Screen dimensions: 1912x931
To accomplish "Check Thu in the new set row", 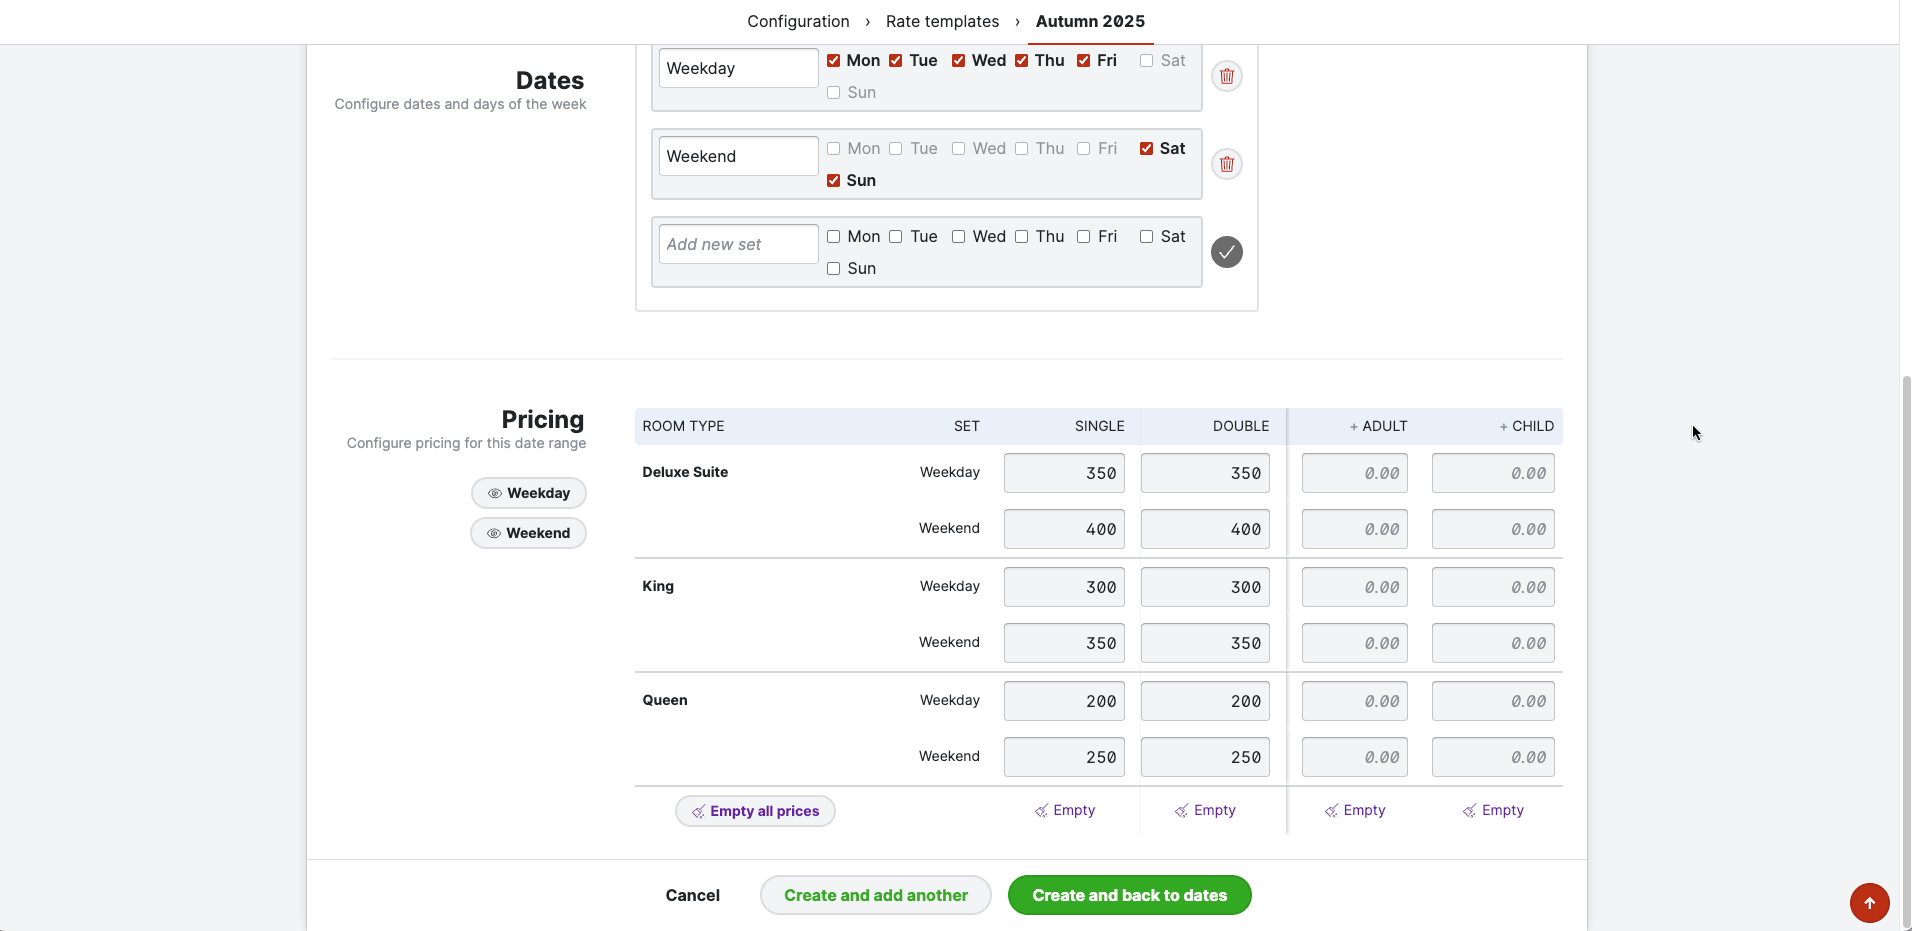I will (1022, 237).
